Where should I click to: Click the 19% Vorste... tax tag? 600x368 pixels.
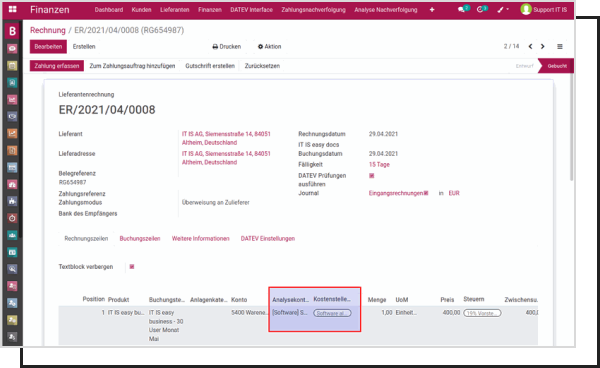pos(482,313)
